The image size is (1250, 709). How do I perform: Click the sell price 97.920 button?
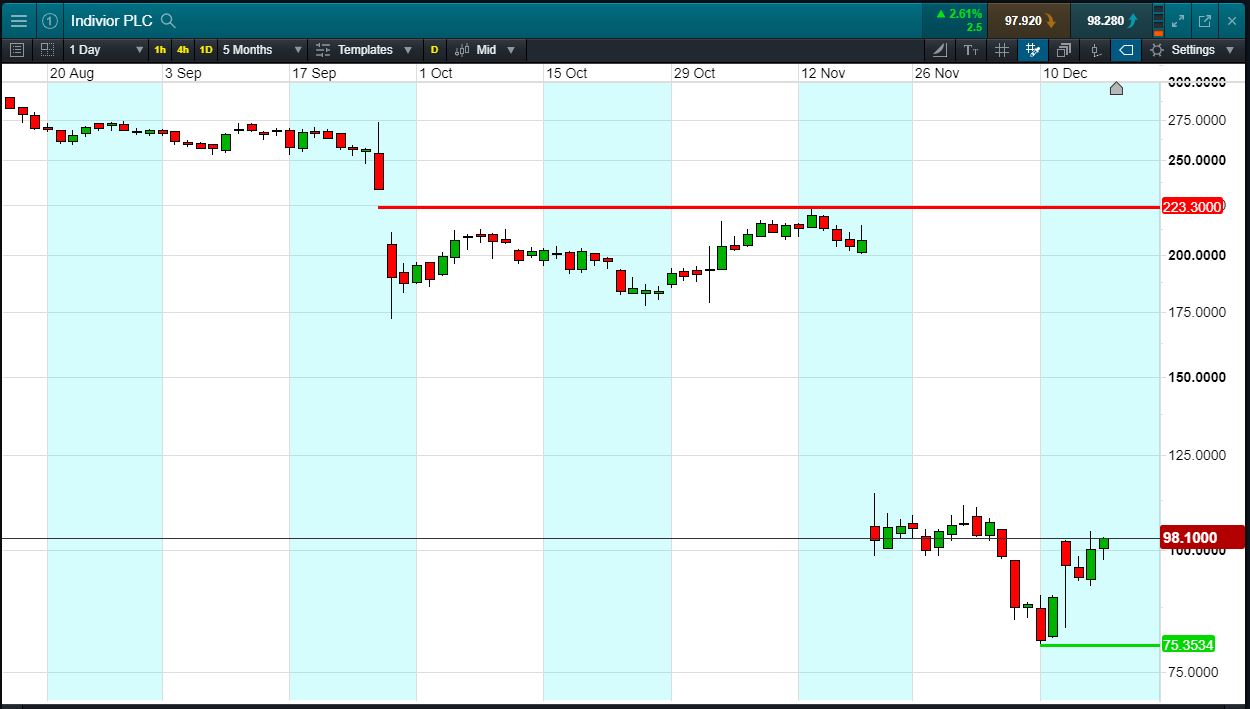coord(1028,20)
